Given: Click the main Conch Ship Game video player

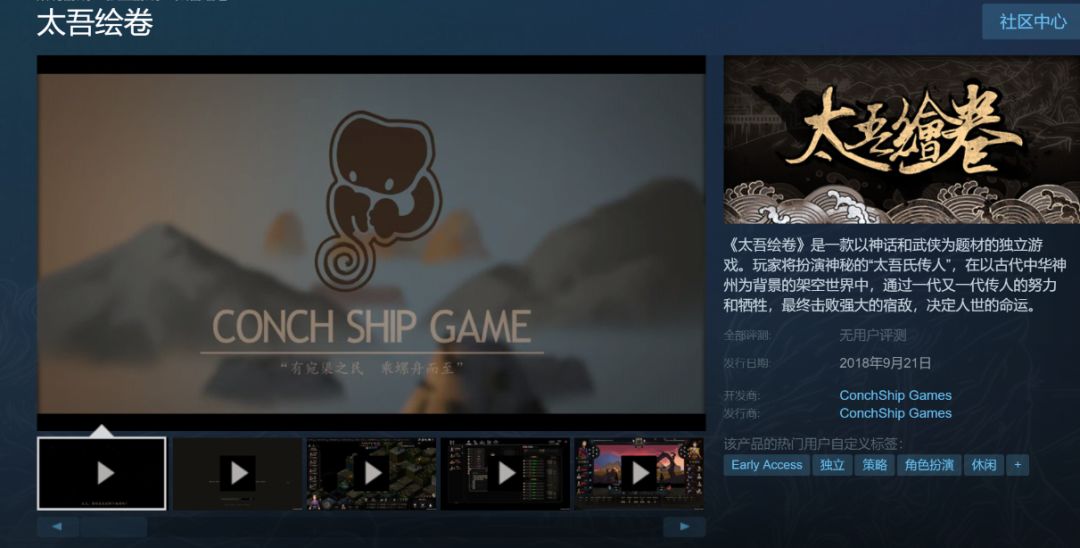Looking at the screenshot, I should tap(371, 243).
